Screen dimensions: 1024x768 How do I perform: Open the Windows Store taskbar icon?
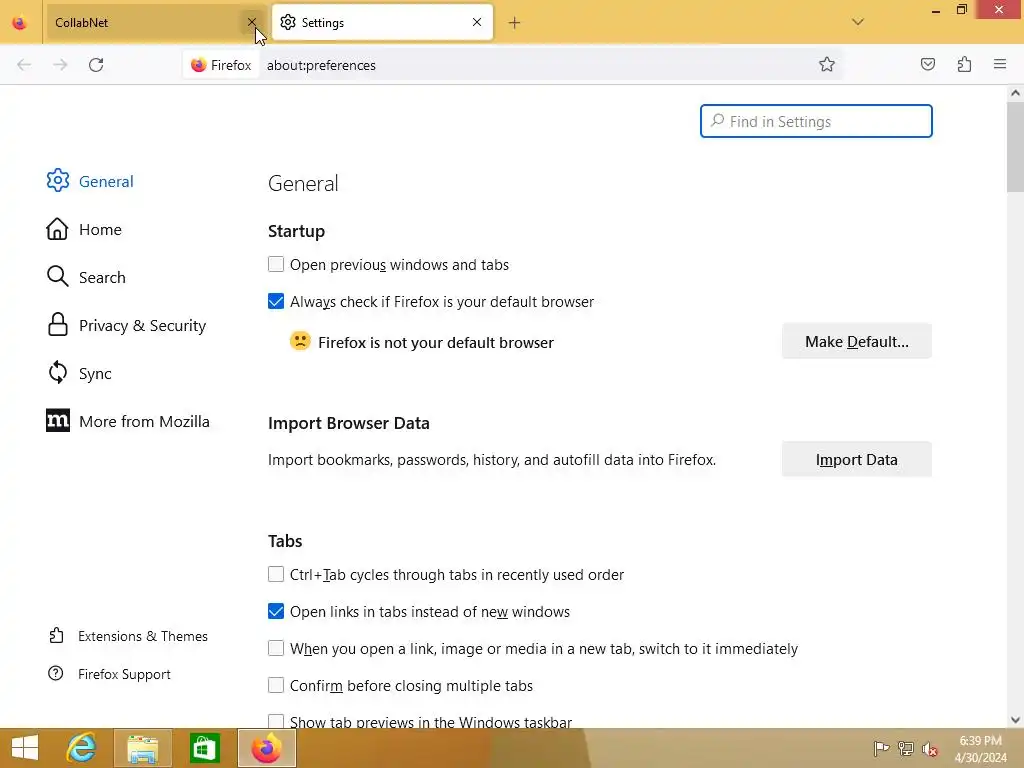pyautogui.click(x=204, y=748)
